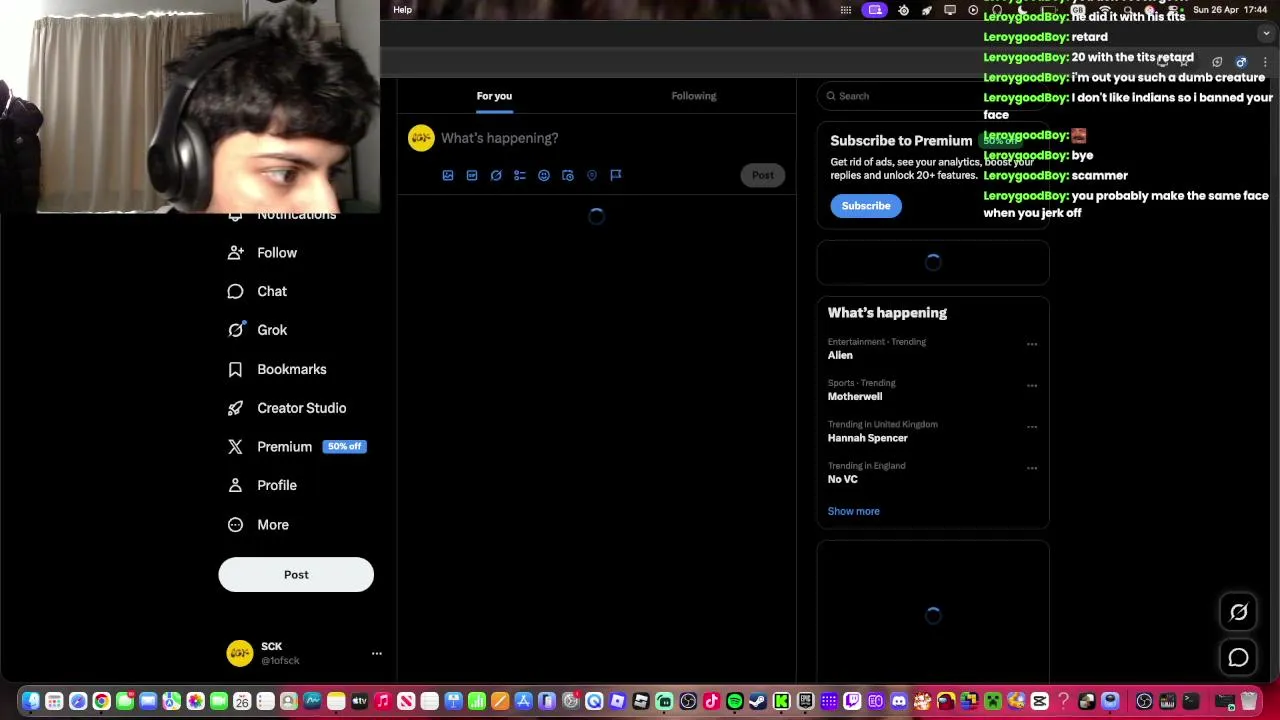The image size is (1280, 720).
Task: Open Epic Games Launcher from the dock
Action: pyautogui.click(x=805, y=701)
